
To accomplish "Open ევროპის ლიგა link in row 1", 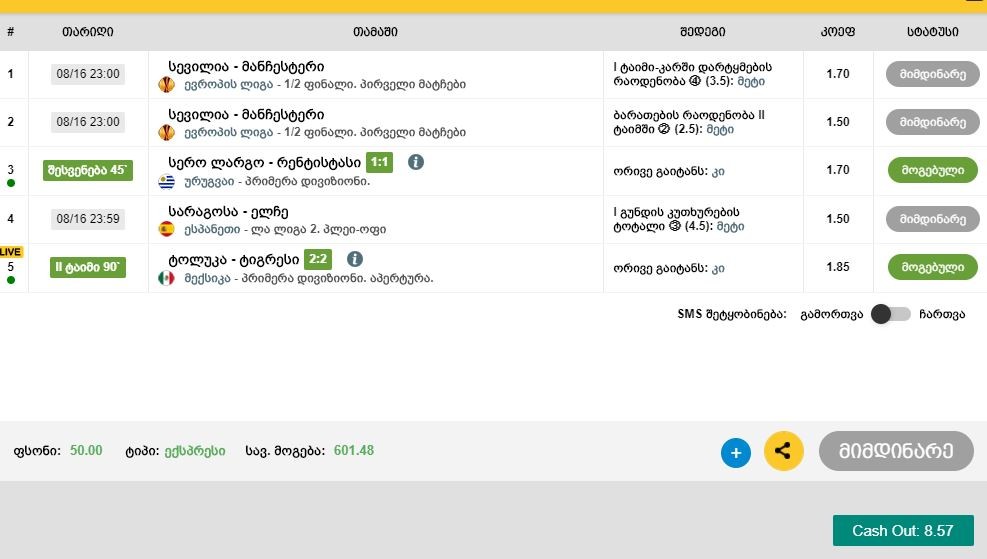I will point(228,84).
